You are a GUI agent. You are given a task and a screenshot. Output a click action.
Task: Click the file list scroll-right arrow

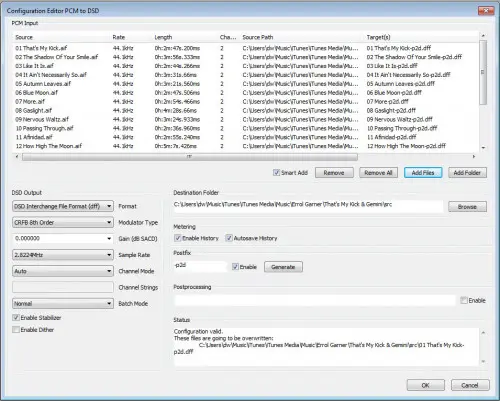tap(474, 156)
